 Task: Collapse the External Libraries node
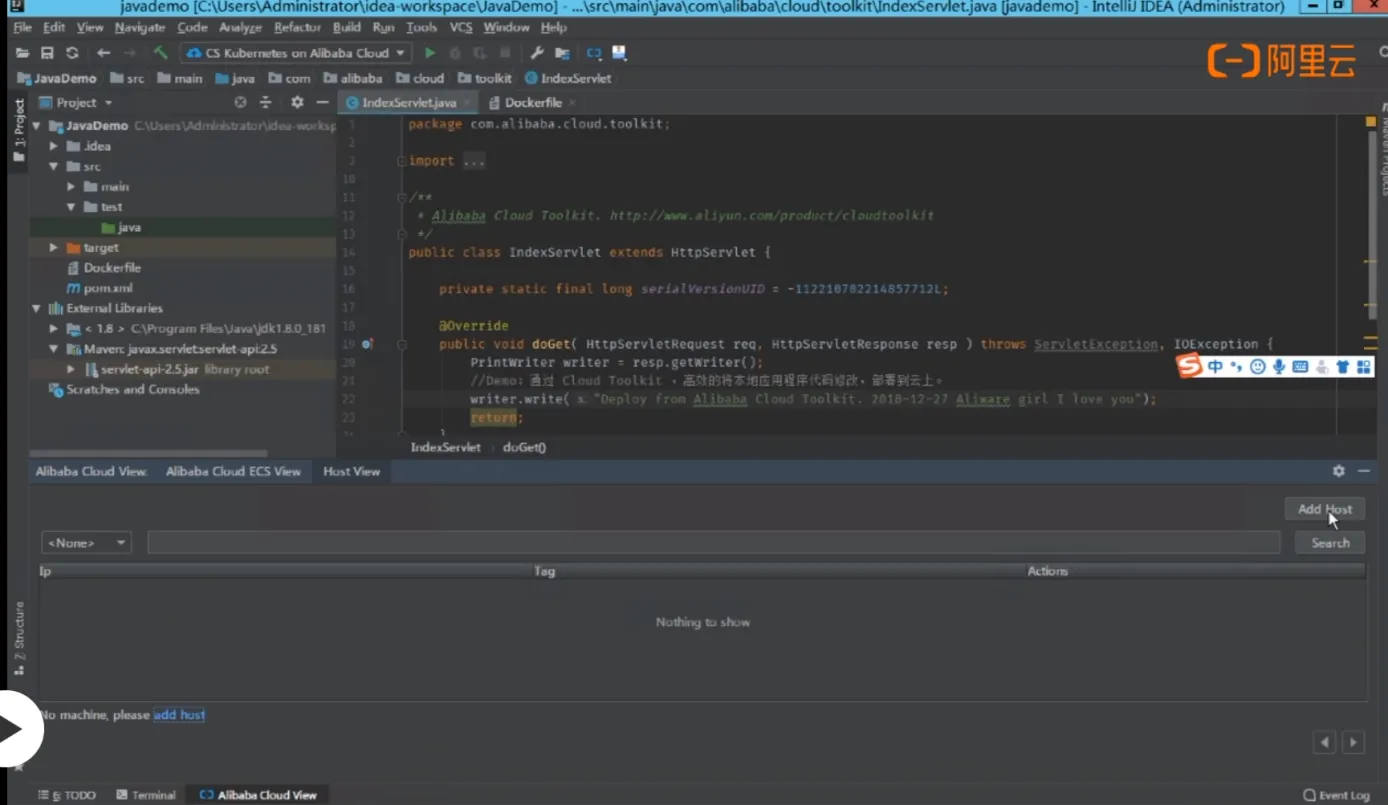tap(36, 308)
